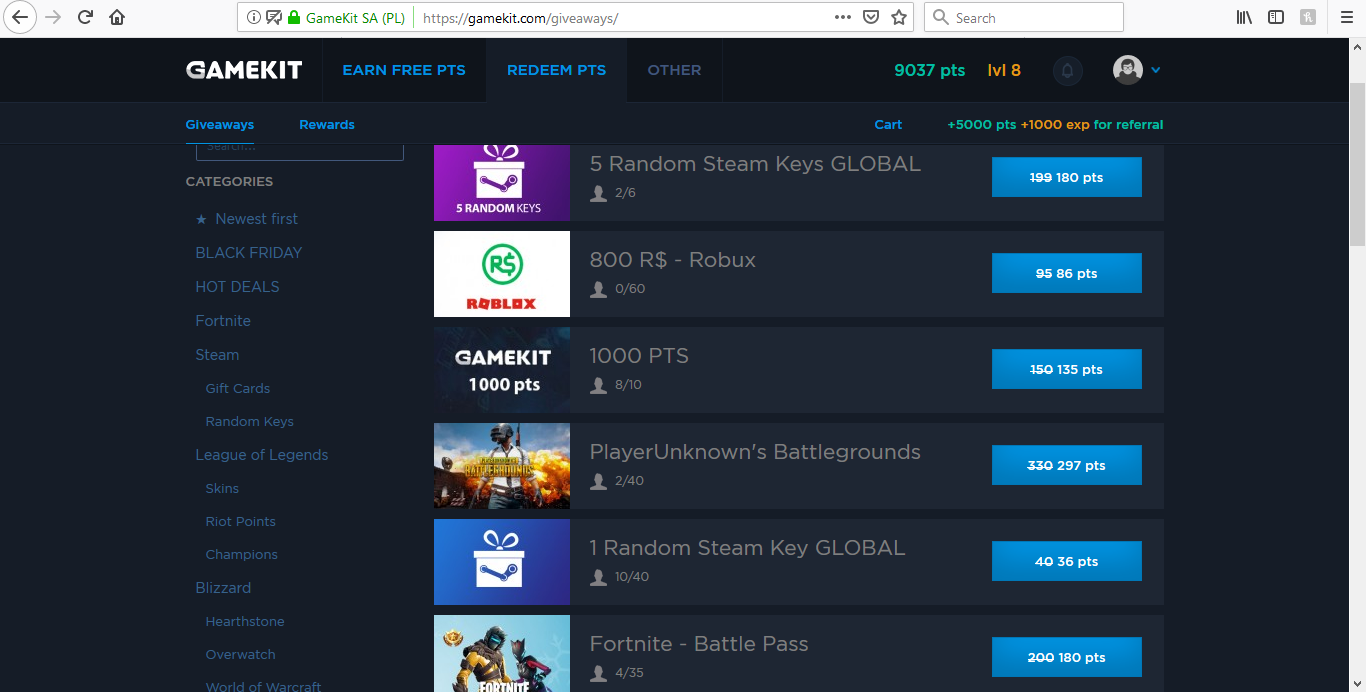Open the user avatar profile icon
Viewport: 1366px width, 692px height.
click(x=1128, y=70)
